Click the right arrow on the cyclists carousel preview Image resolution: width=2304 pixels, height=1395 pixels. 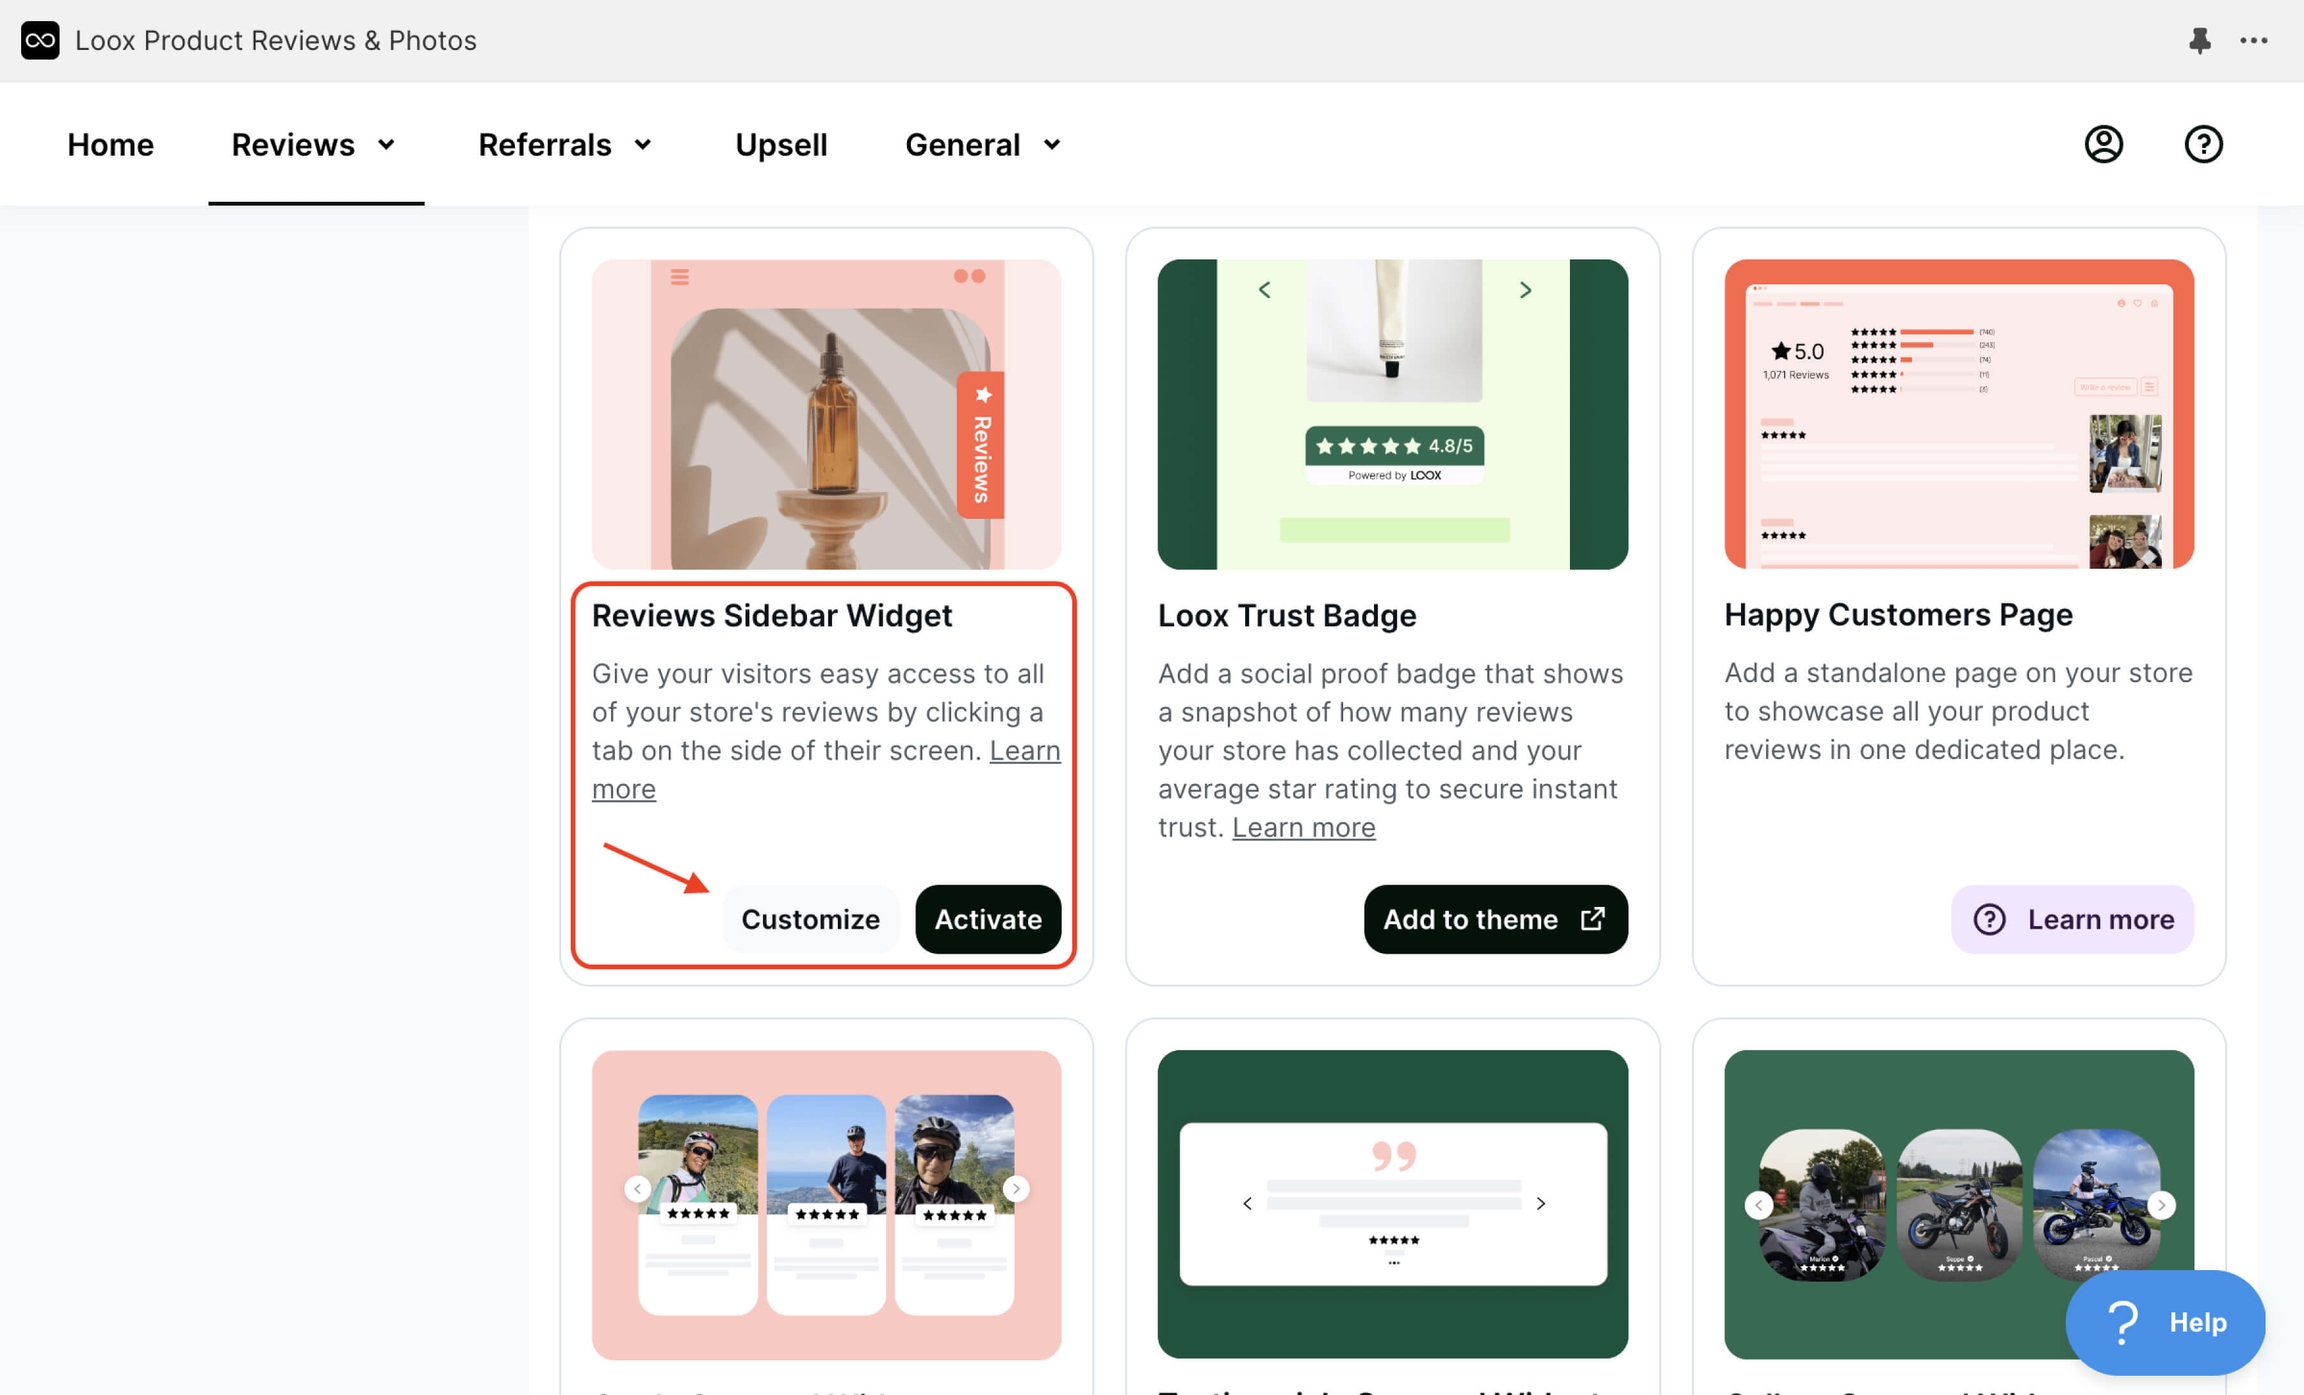pos(1017,1188)
